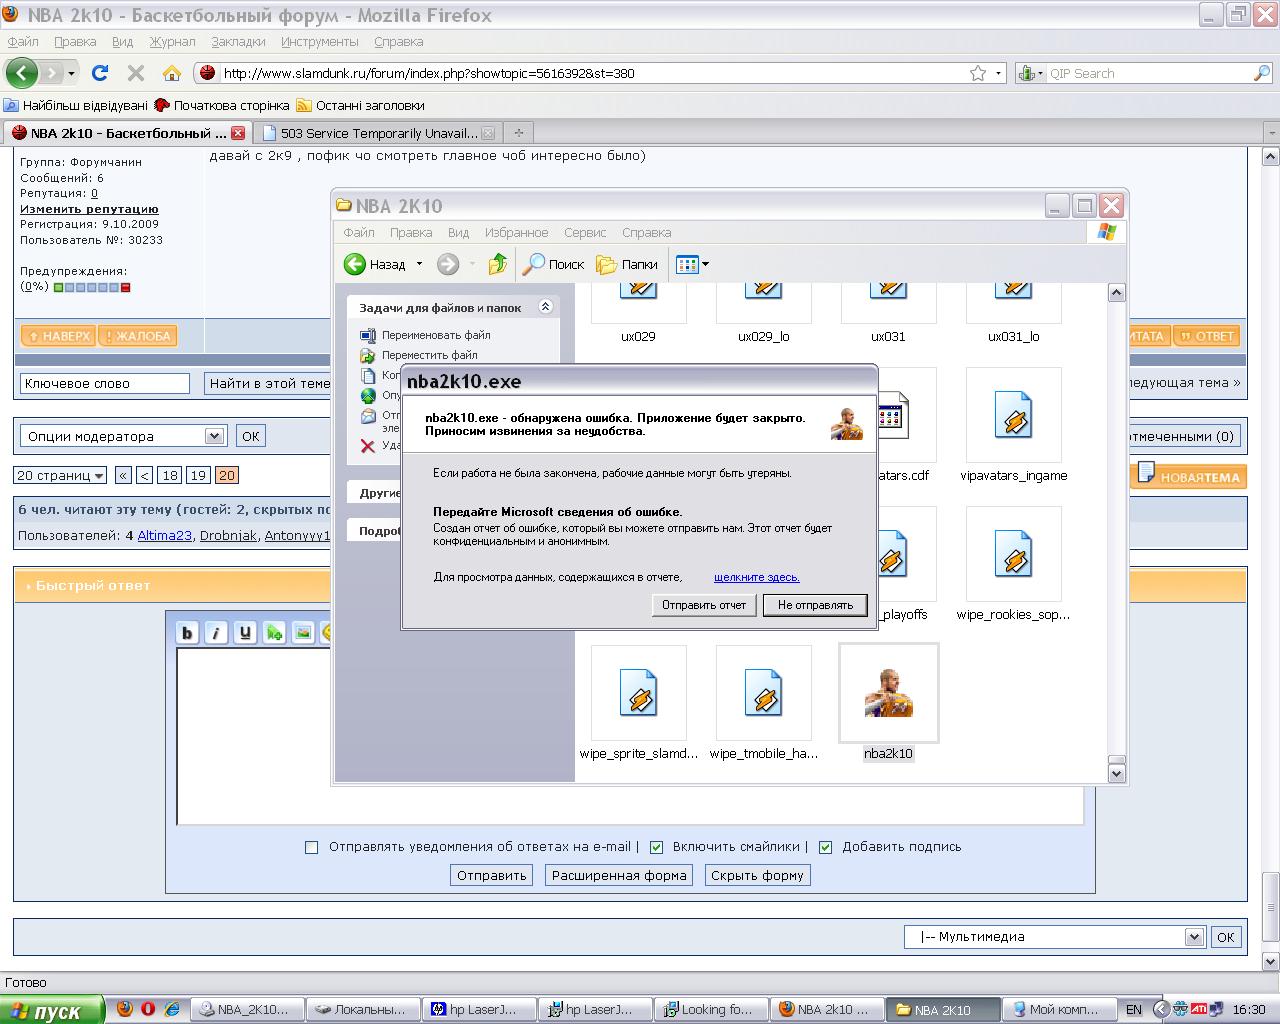Click the bold formatting button in quick reply

point(187,632)
